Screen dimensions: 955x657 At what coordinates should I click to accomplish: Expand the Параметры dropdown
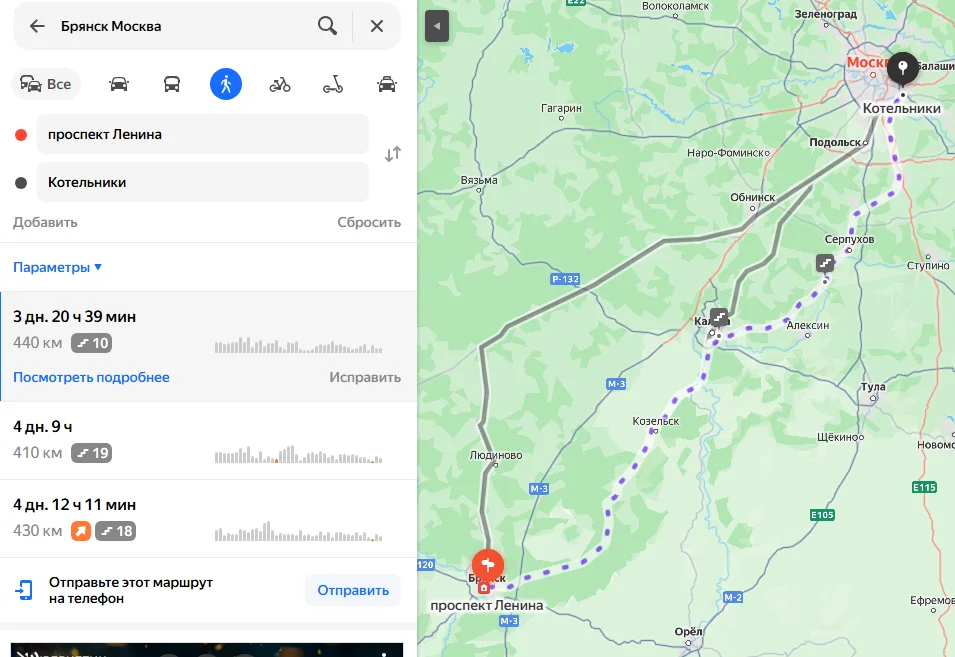57,267
